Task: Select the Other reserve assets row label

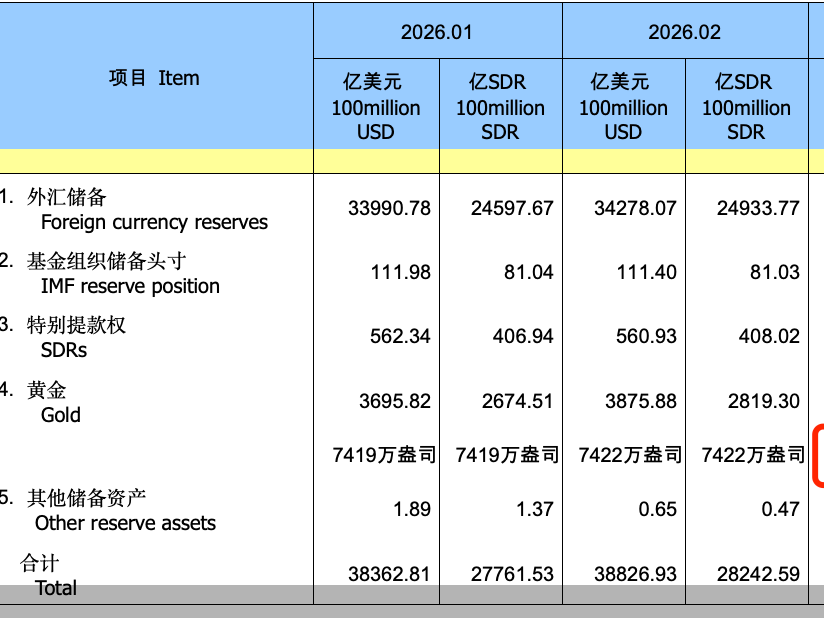Action: 125,522
